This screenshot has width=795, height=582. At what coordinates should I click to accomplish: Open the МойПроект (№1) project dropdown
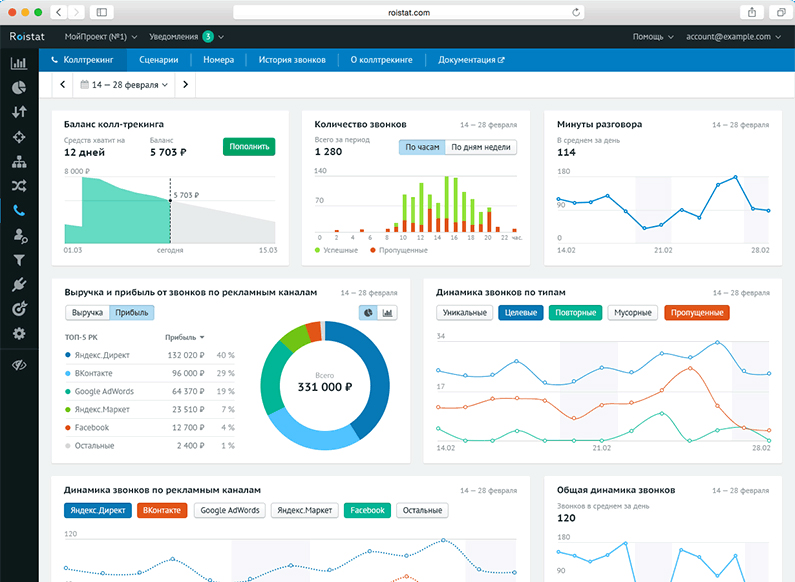[101, 36]
